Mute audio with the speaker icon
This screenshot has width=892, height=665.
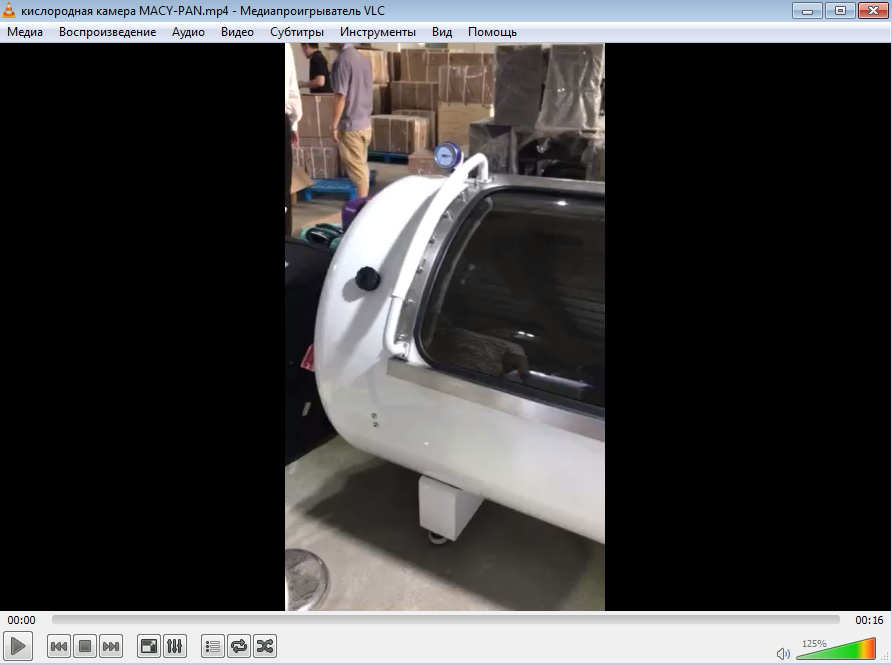(x=783, y=653)
